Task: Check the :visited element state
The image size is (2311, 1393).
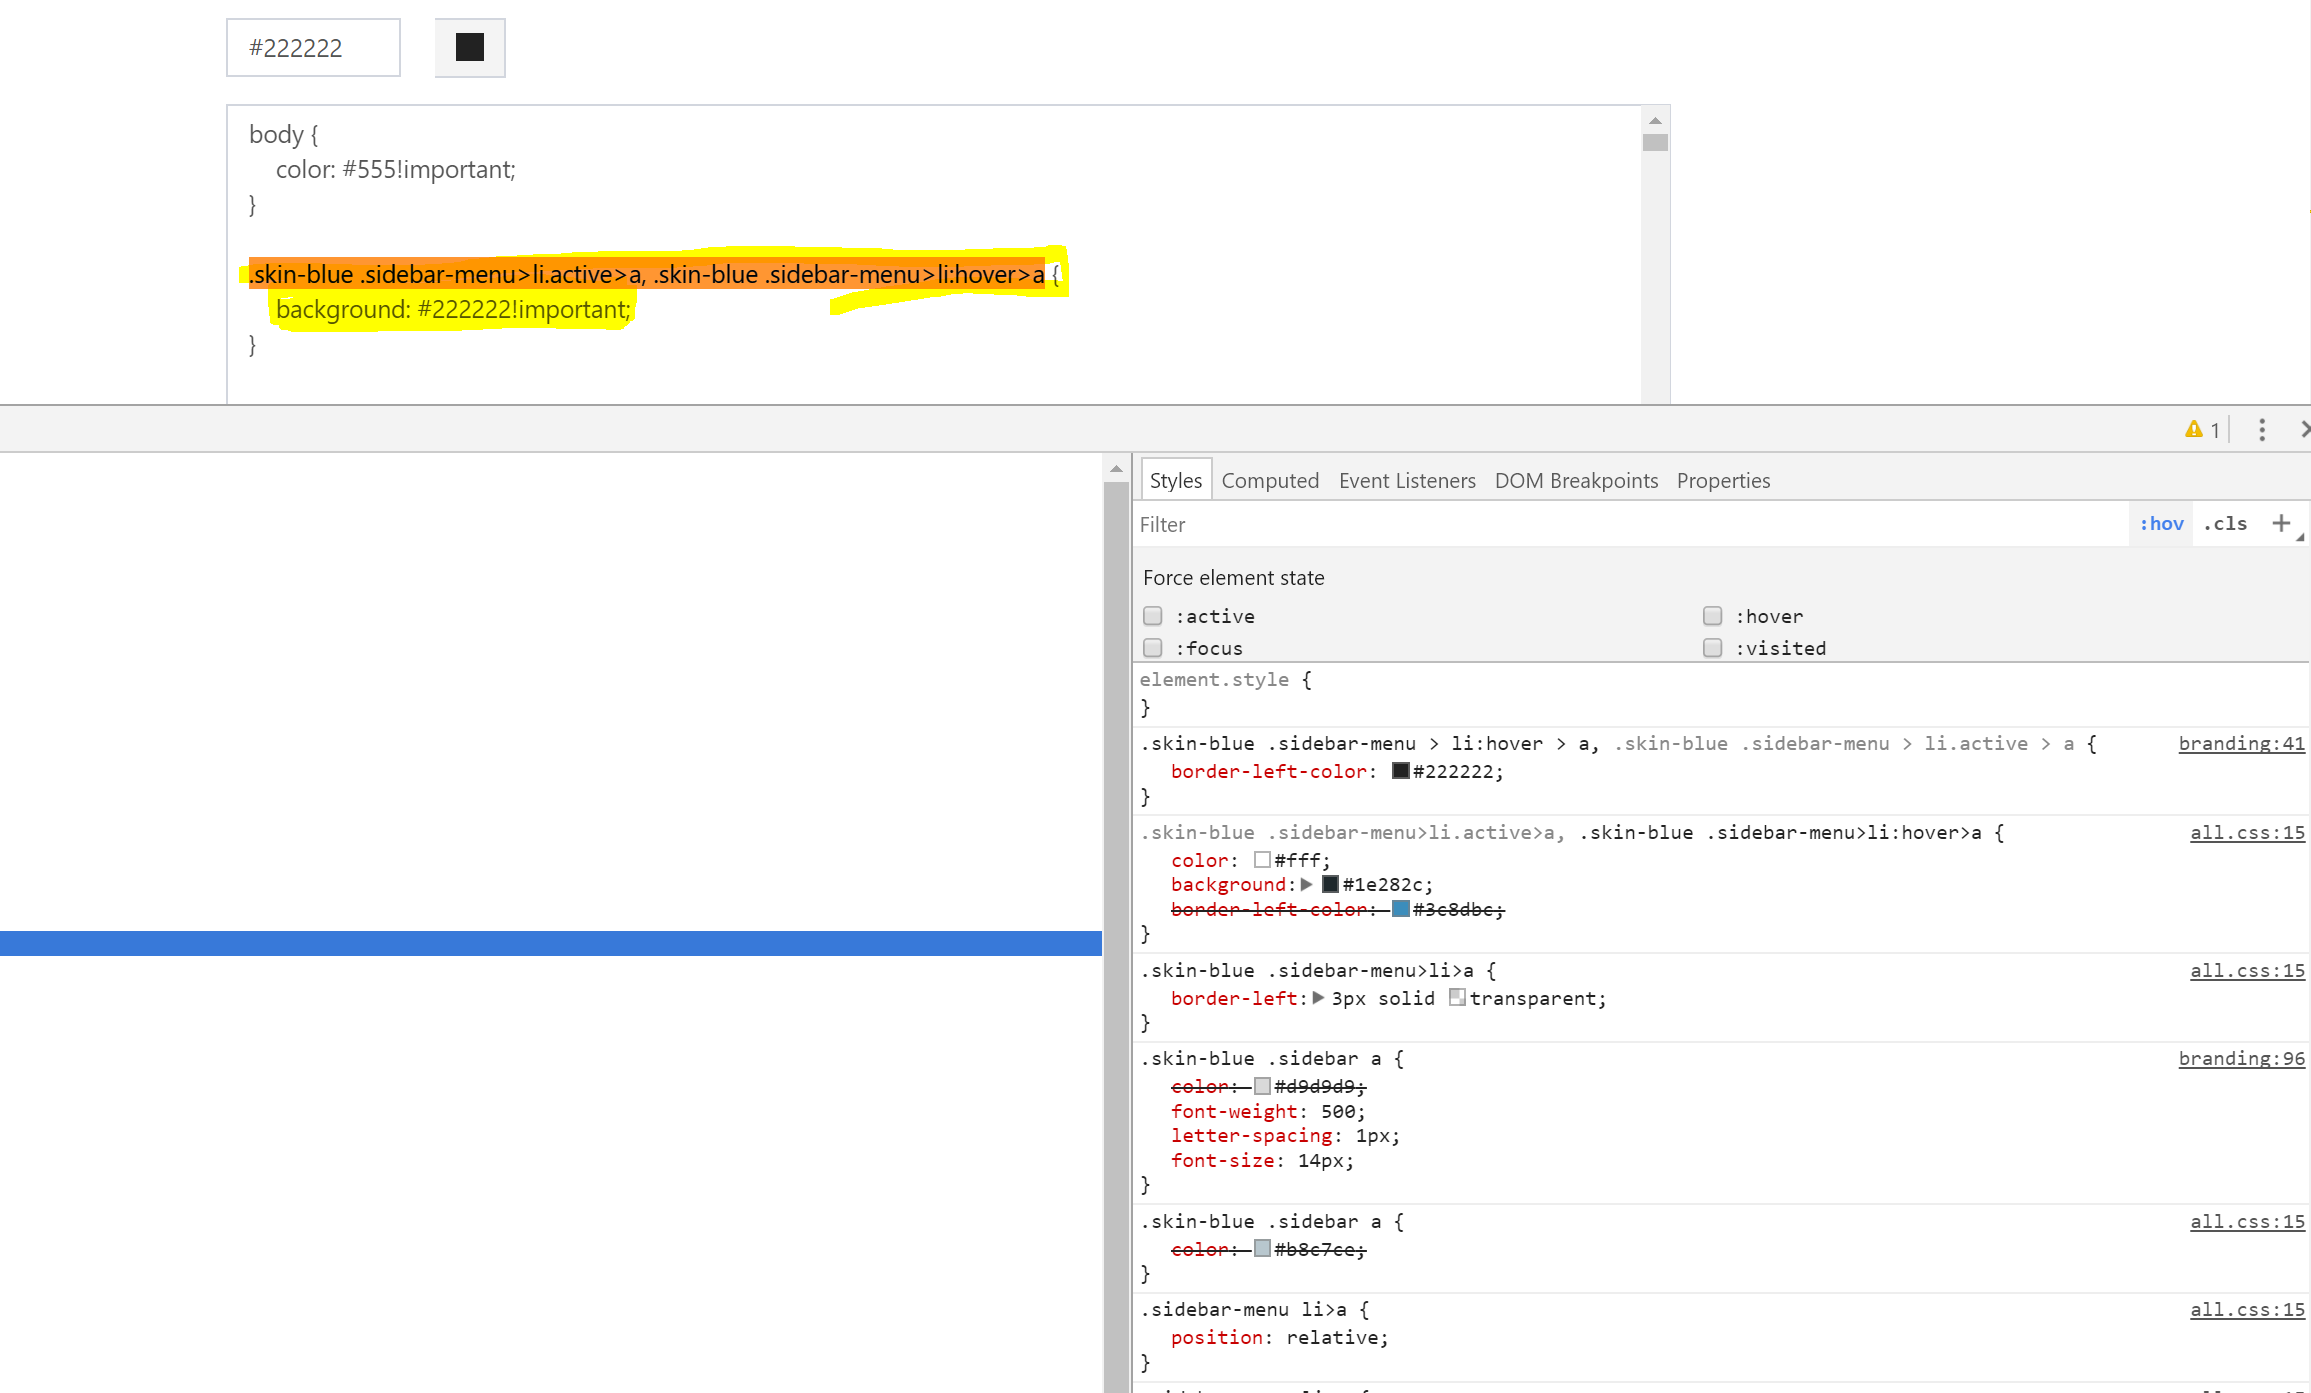Action: click(x=1712, y=648)
